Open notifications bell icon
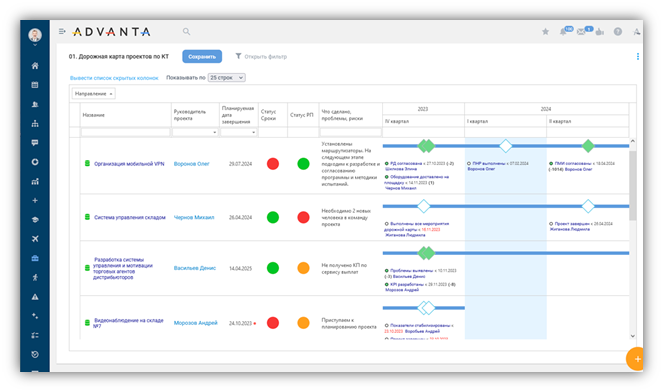This screenshot has width=663, height=392. coord(563,31)
